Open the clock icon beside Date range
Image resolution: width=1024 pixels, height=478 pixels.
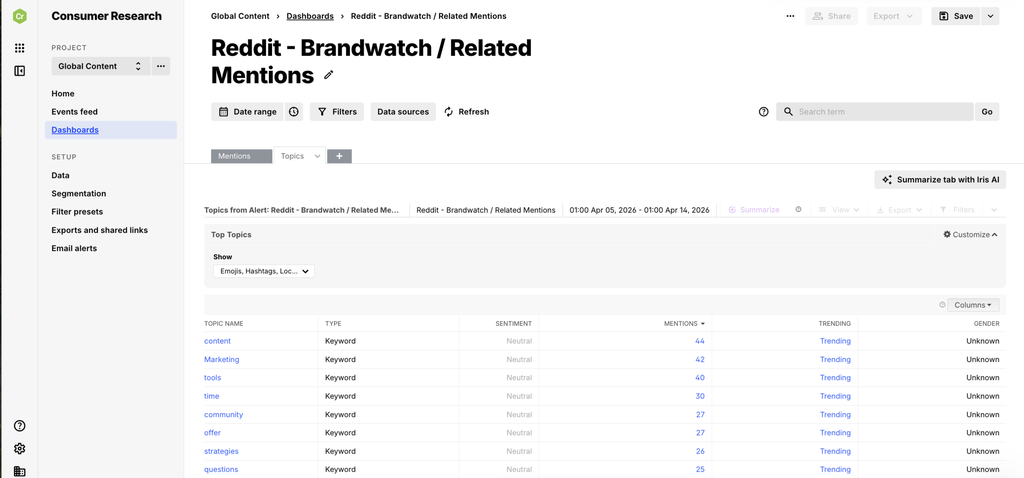click(294, 112)
